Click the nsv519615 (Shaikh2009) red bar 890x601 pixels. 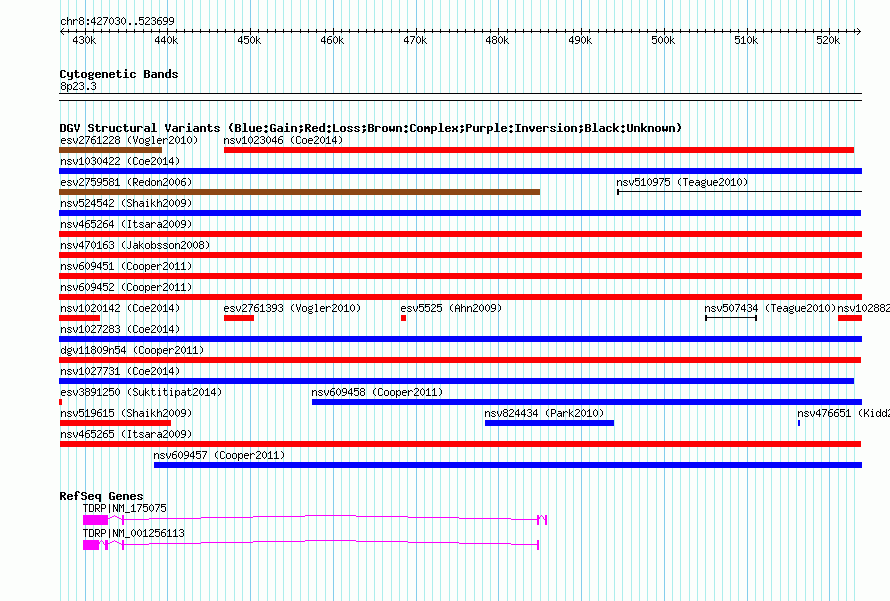tap(115, 423)
